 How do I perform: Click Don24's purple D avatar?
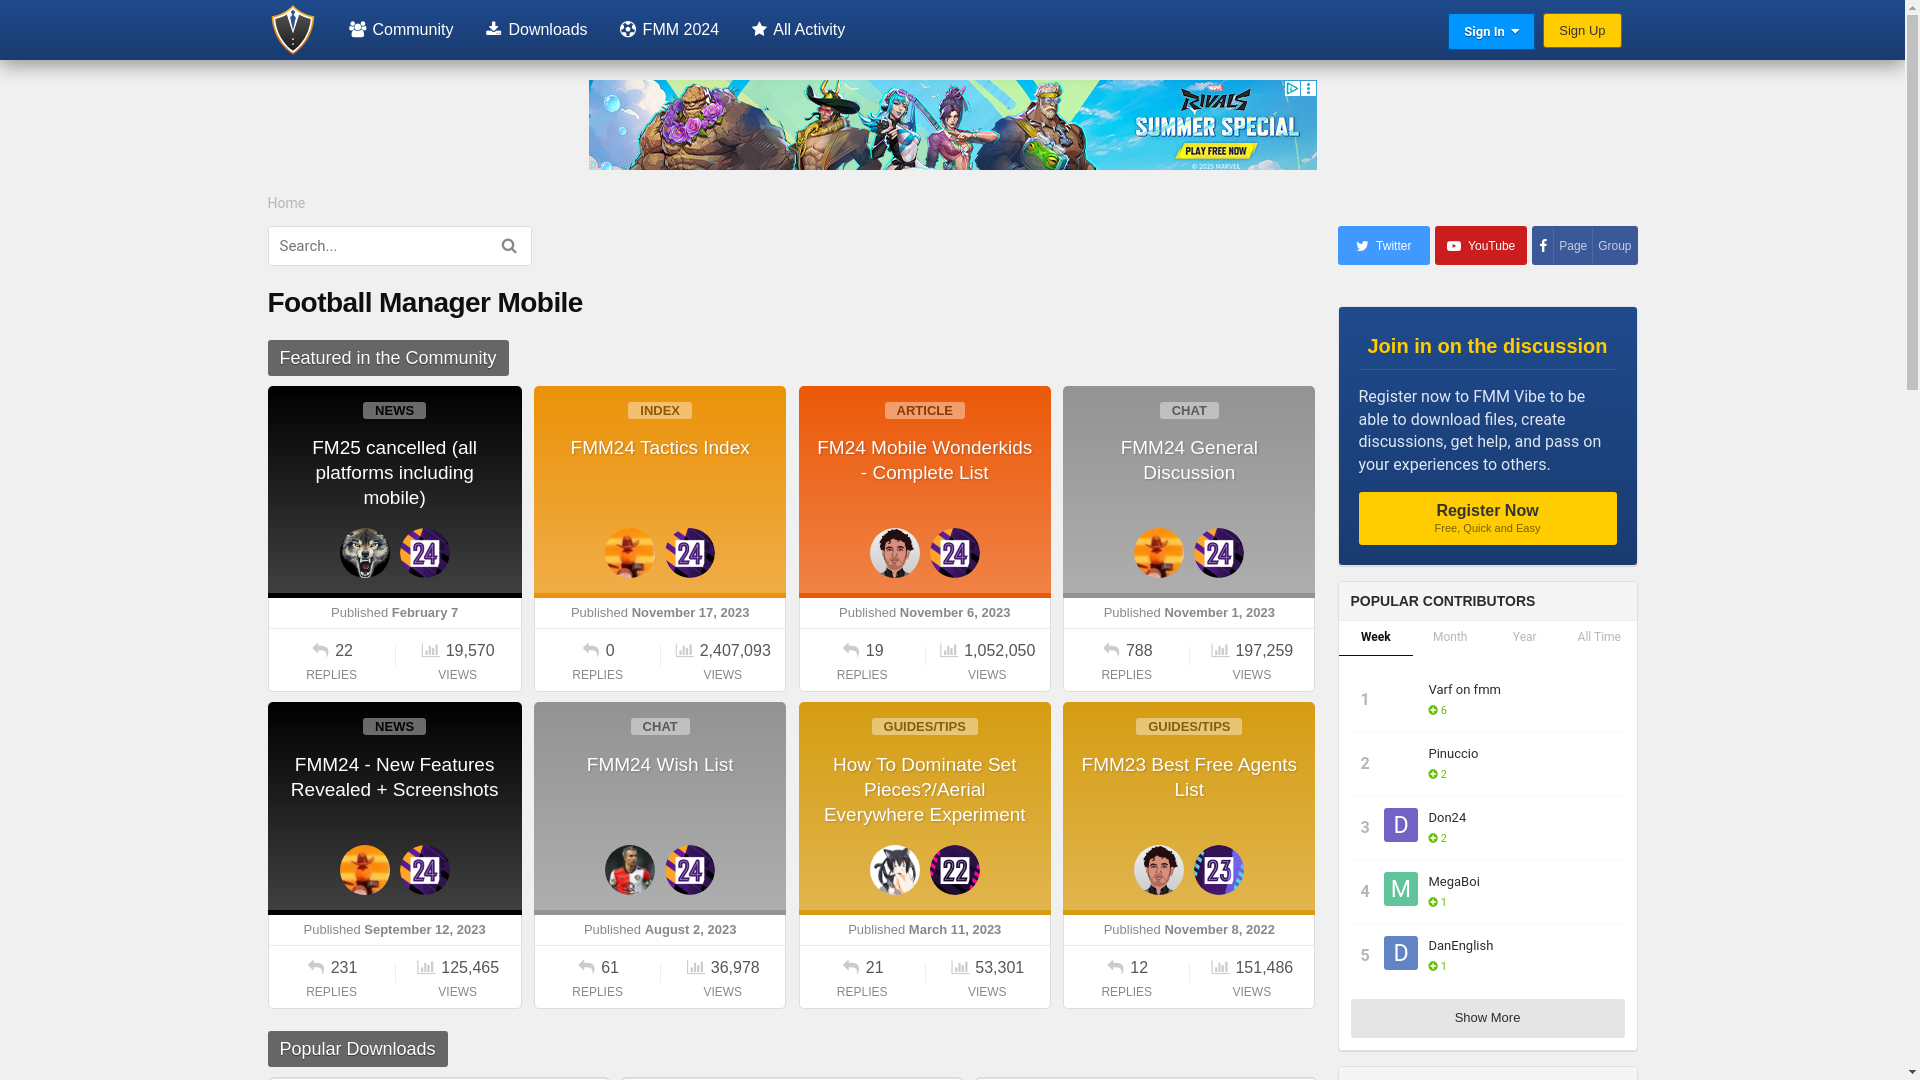(1401, 825)
